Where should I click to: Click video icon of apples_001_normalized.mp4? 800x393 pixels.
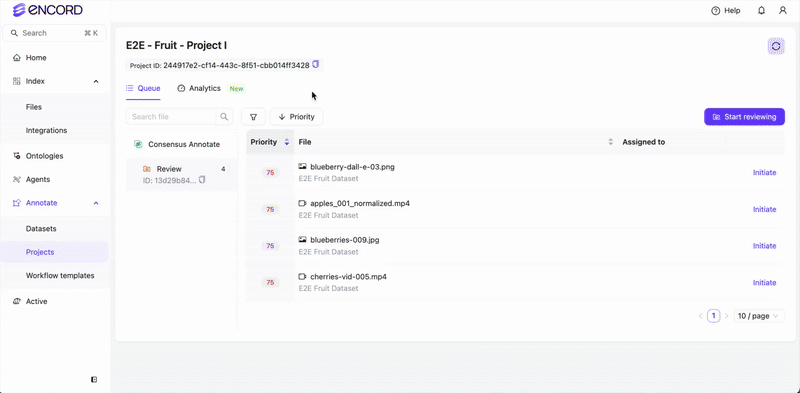click(x=303, y=203)
